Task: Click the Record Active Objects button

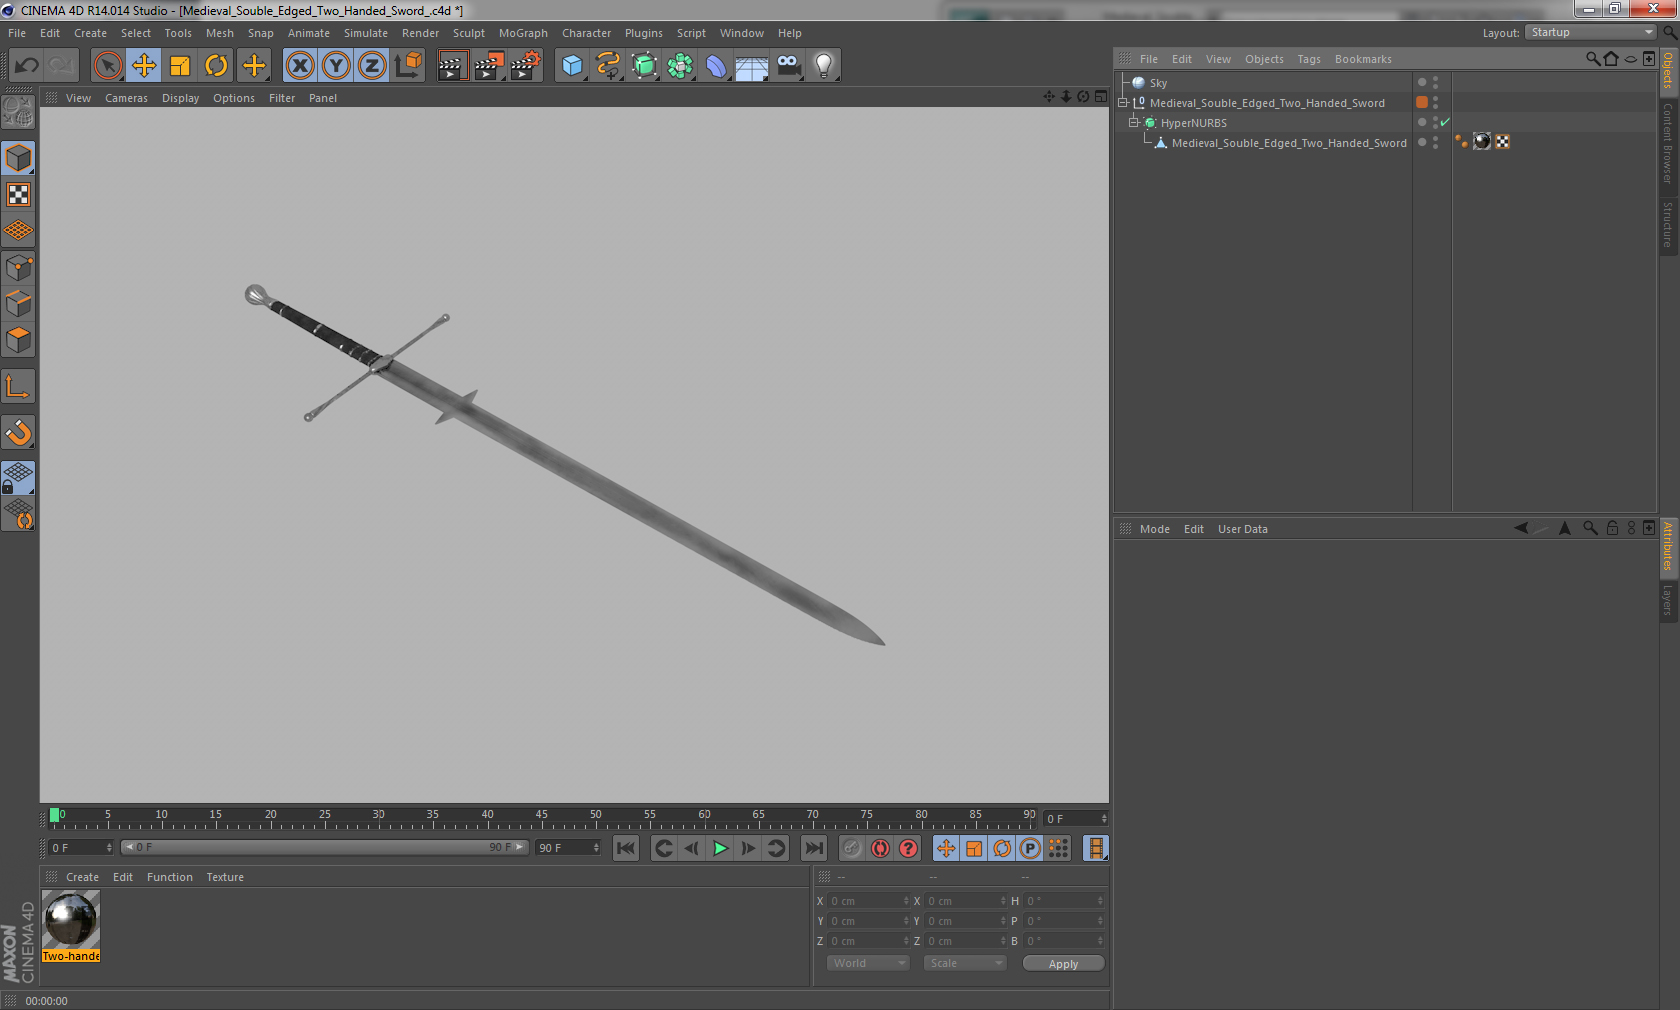Action: (851, 848)
